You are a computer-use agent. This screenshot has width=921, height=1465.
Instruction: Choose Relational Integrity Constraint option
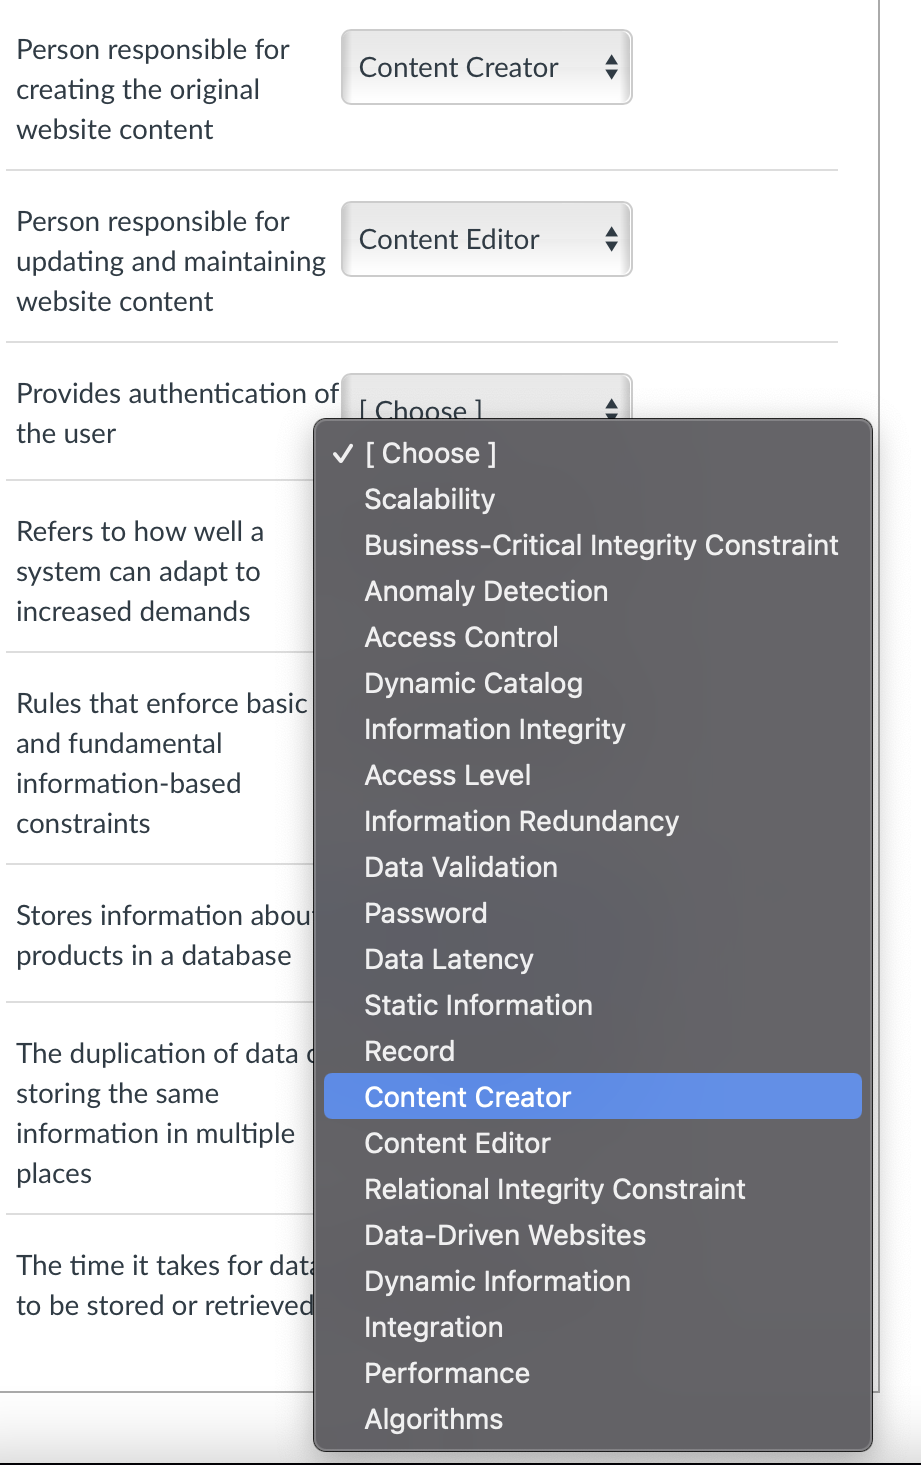coord(554,1189)
